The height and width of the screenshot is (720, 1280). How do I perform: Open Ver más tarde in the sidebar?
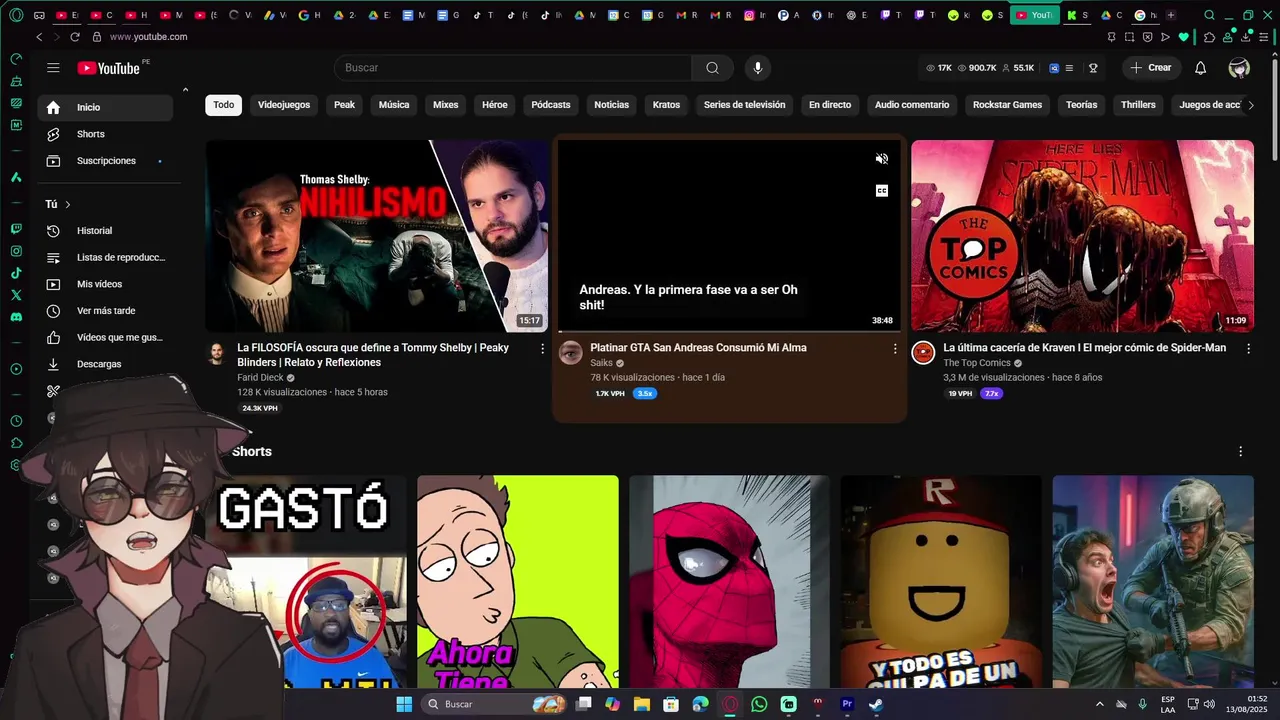pyautogui.click(x=105, y=311)
